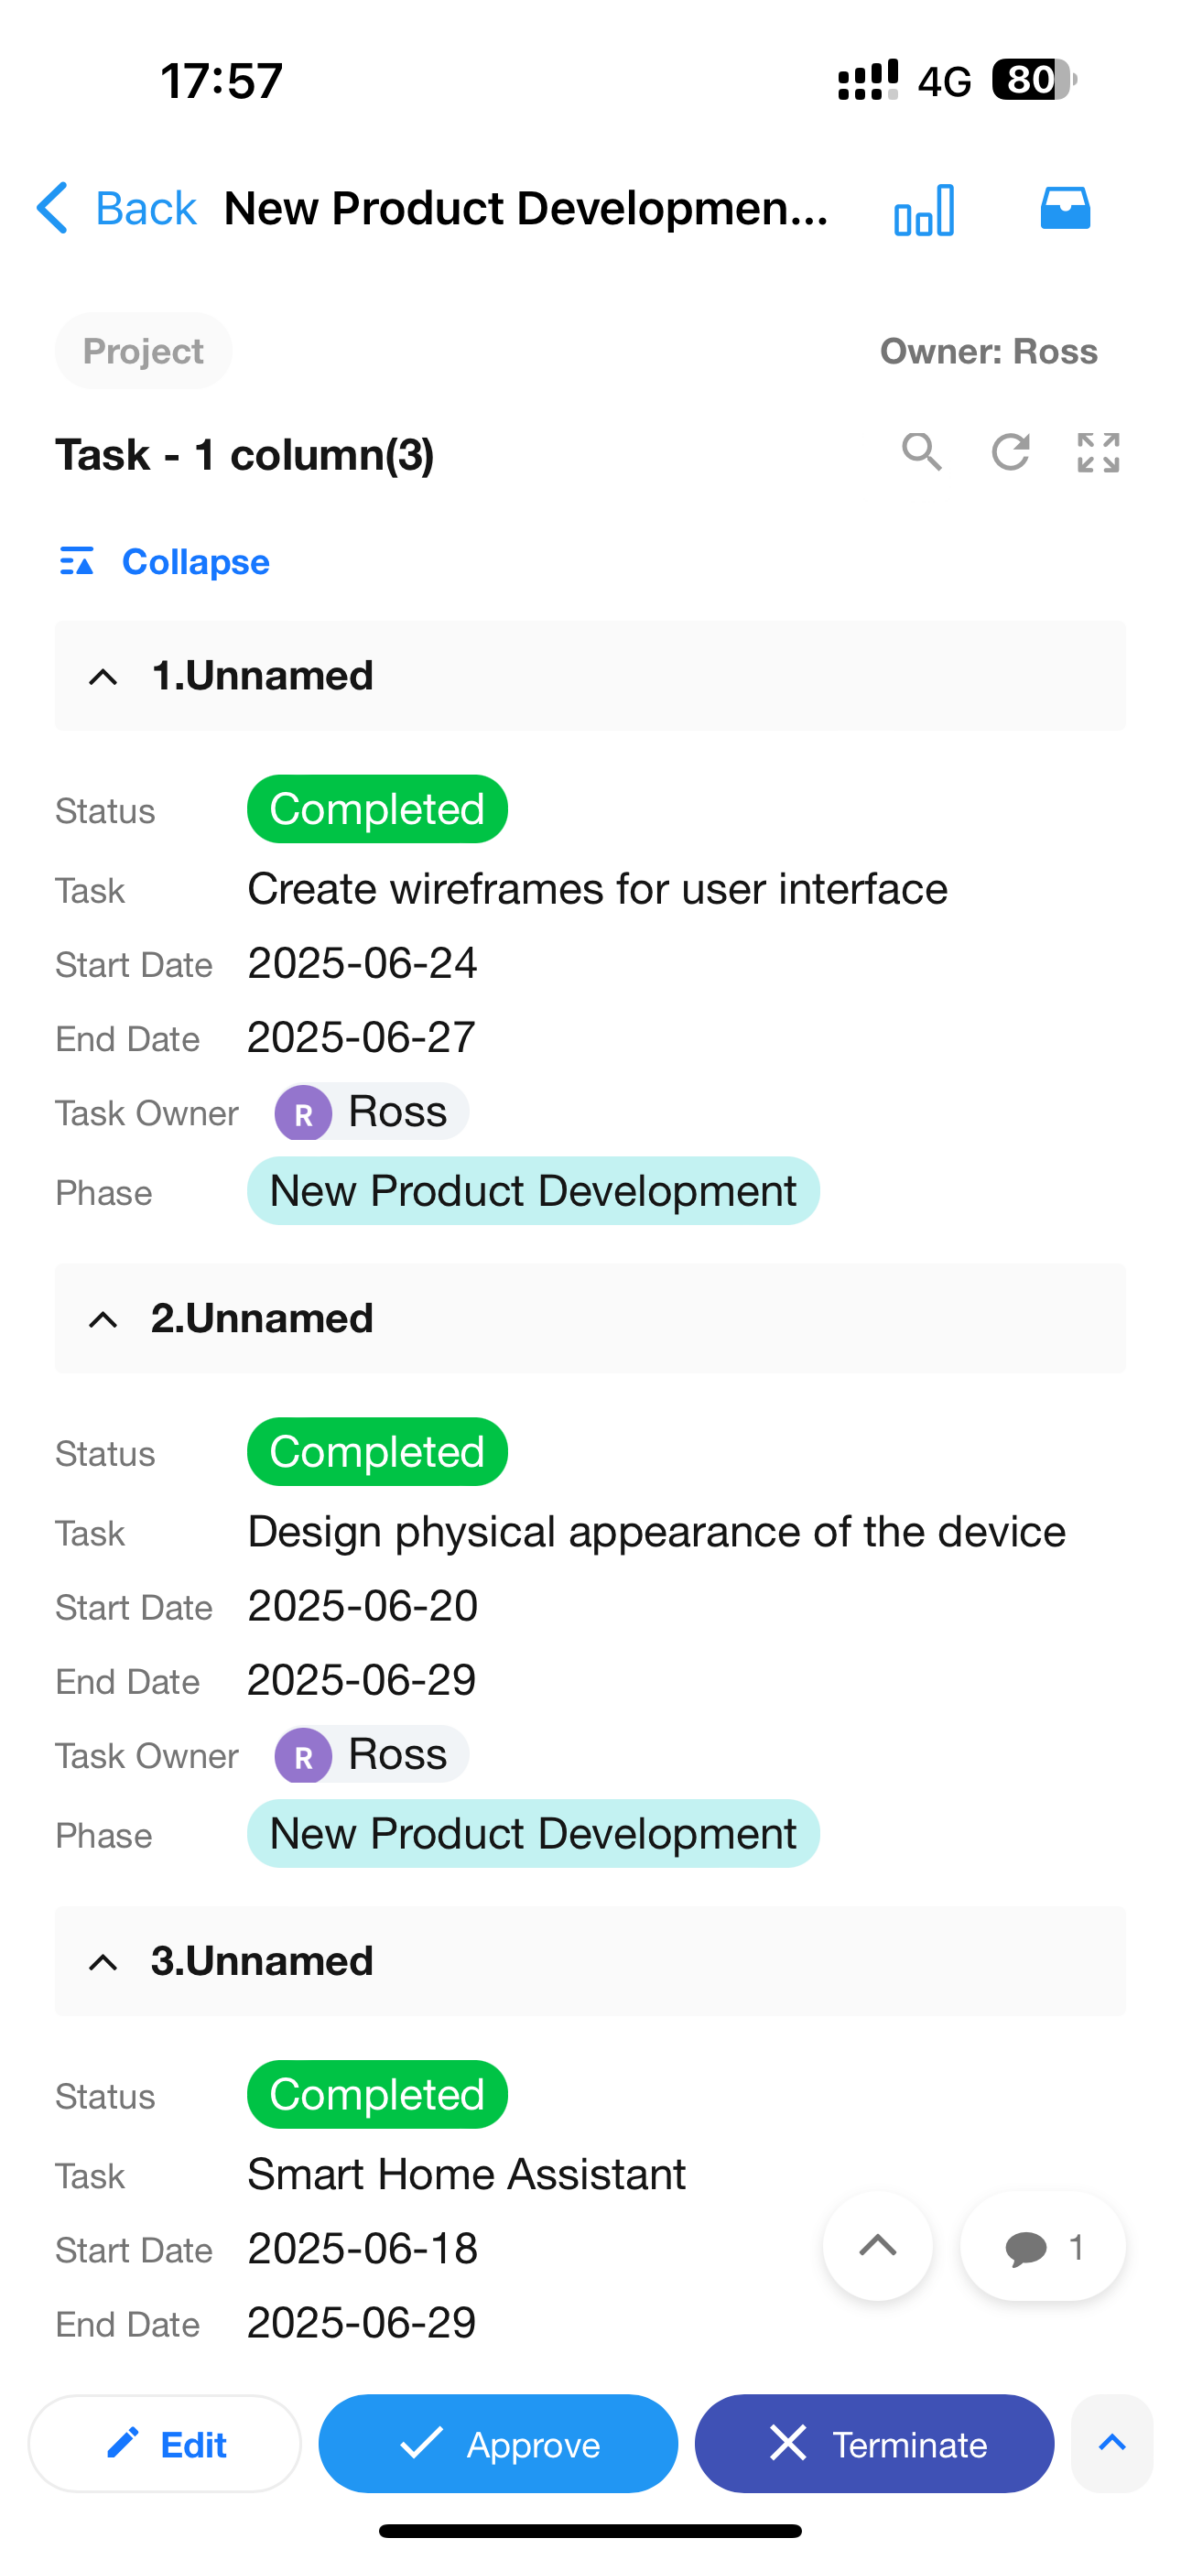Expand task table to fullscreen
Screen dimensions: 1181x2560
point(1097,452)
